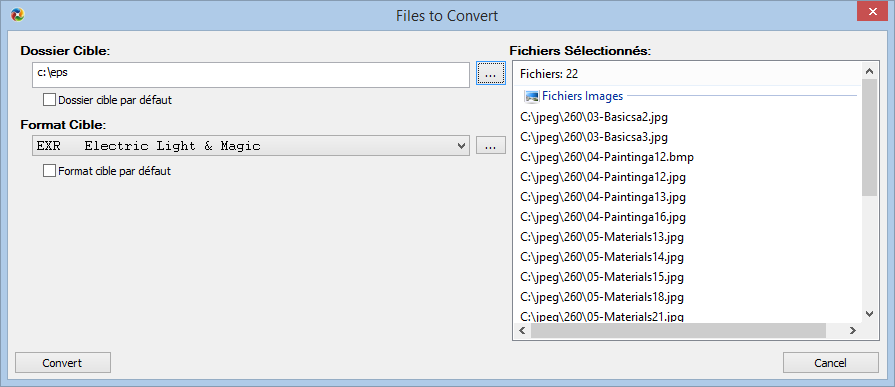Click the horizontal scroll left arrow
The width and height of the screenshot is (895, 387).
[x=523, y=330]
